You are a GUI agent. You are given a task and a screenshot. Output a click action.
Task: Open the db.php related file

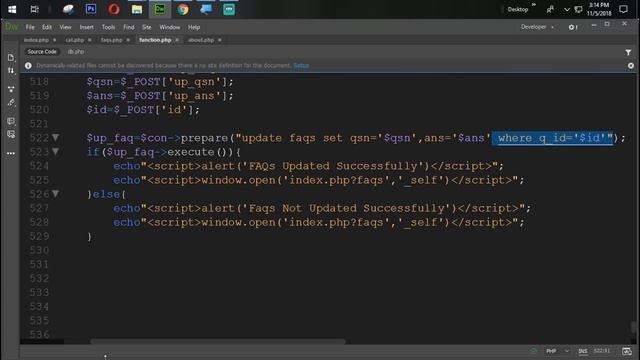(x=76, y=52)
